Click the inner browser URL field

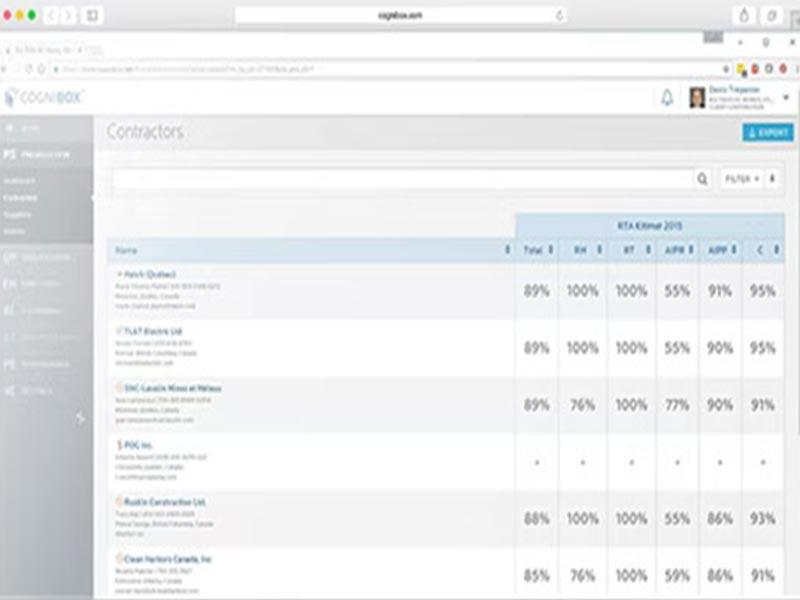388,69
